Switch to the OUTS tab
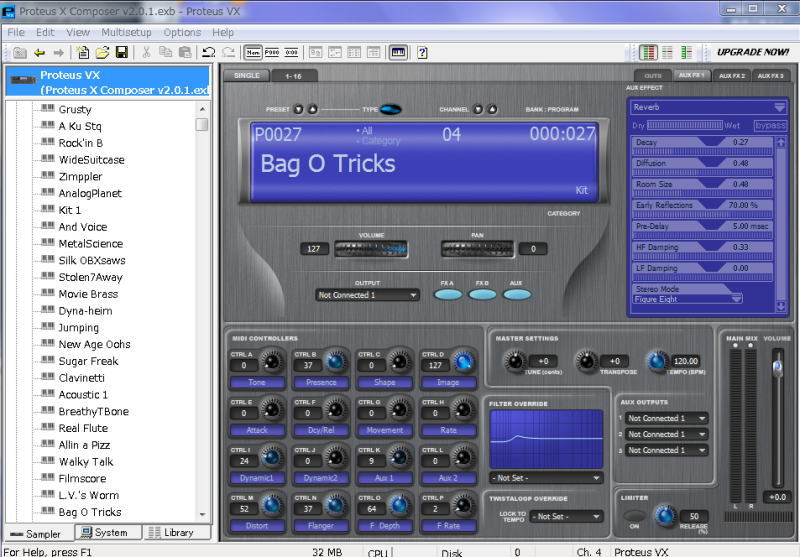This screenshot has width=800, height=557. (x=653, y=75)
